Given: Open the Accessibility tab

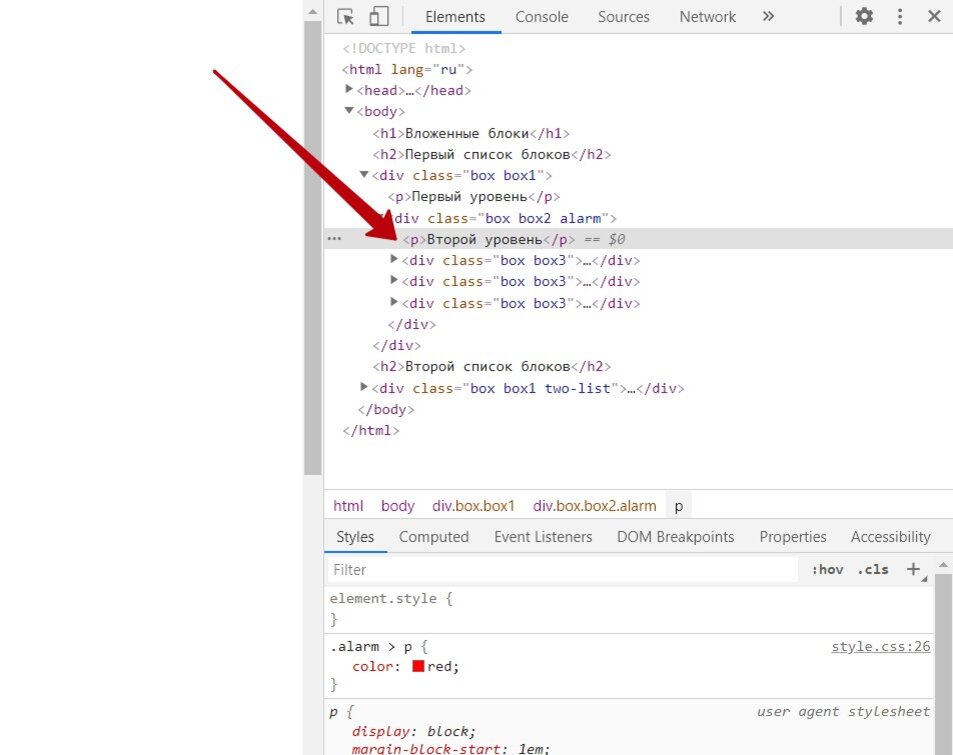Looking at the screenshot, I should 889,536.
